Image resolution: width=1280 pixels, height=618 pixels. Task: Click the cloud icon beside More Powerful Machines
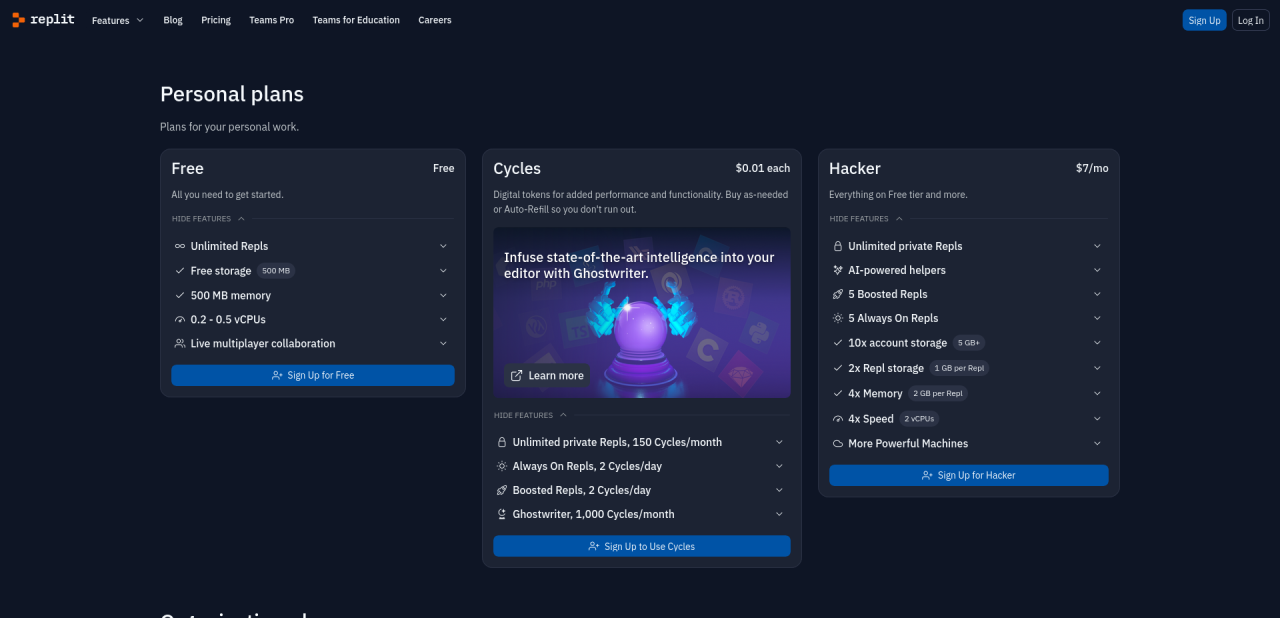click(x=838, y=443)
